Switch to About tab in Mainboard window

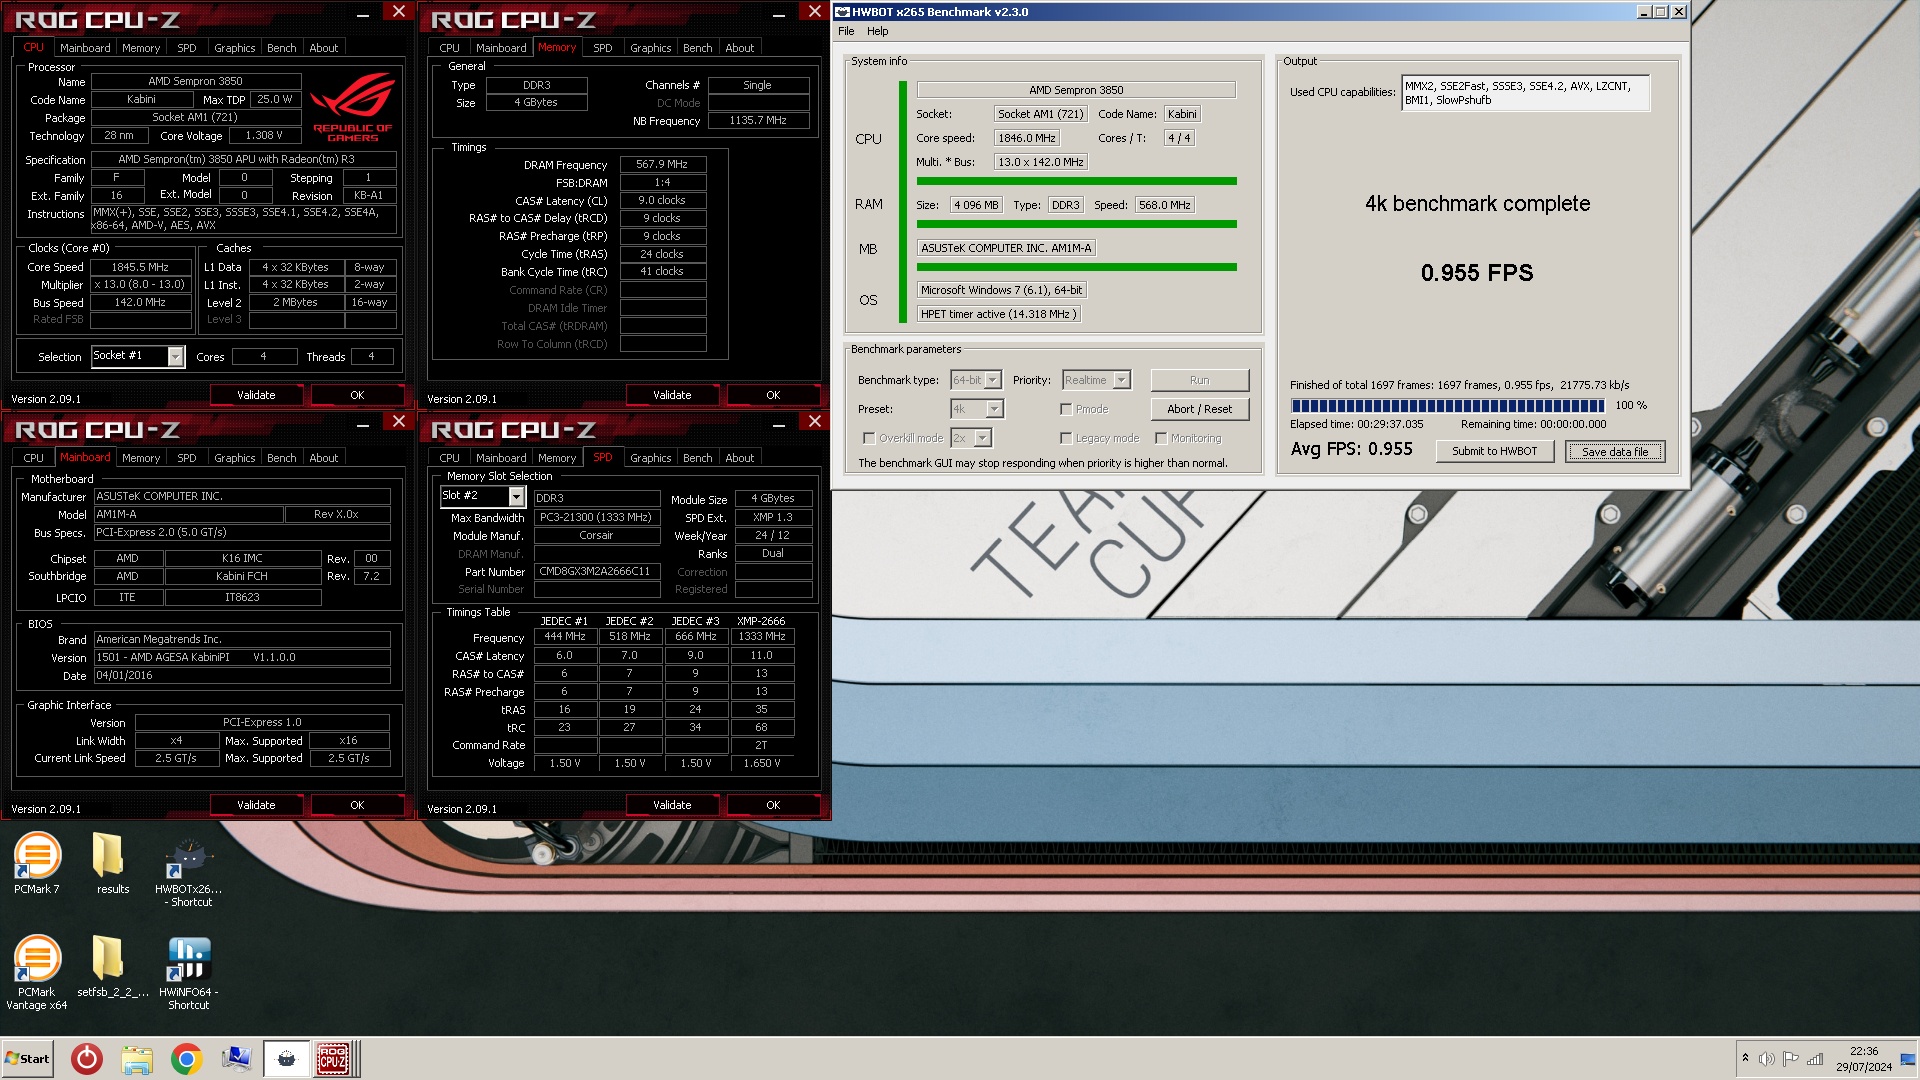pos(323,458)
